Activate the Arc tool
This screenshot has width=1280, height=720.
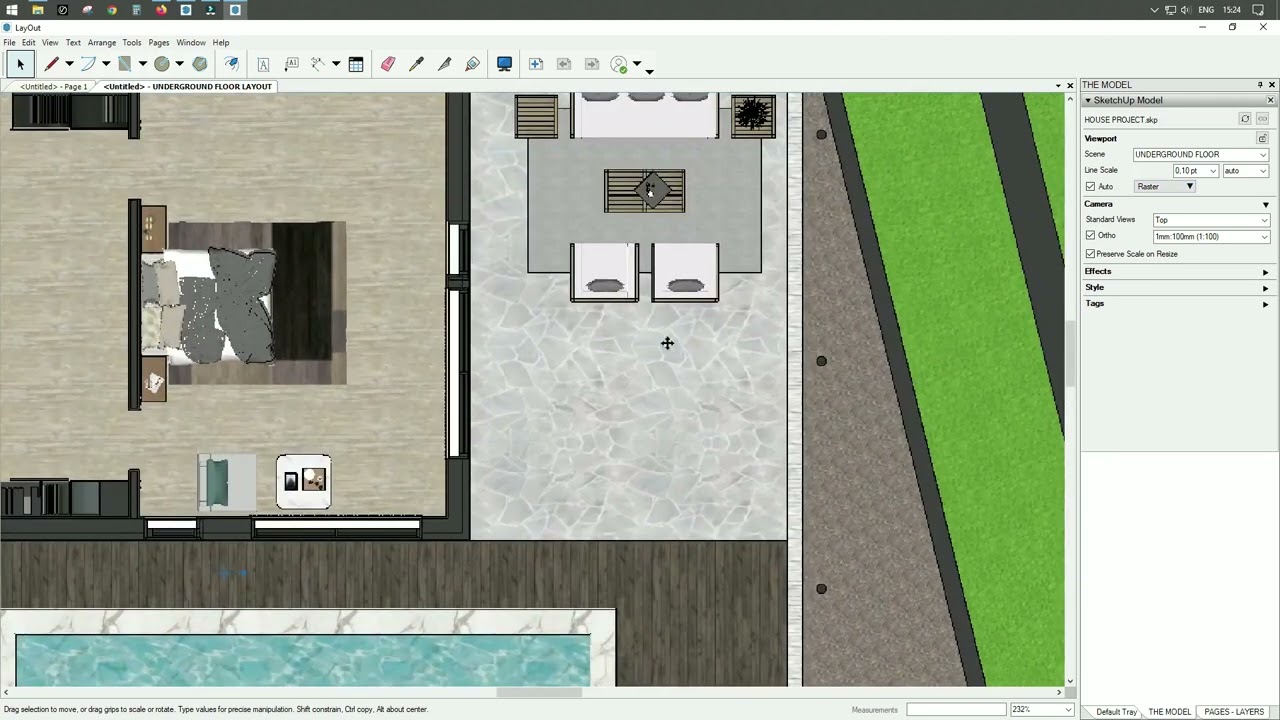[x=88, y=64]
